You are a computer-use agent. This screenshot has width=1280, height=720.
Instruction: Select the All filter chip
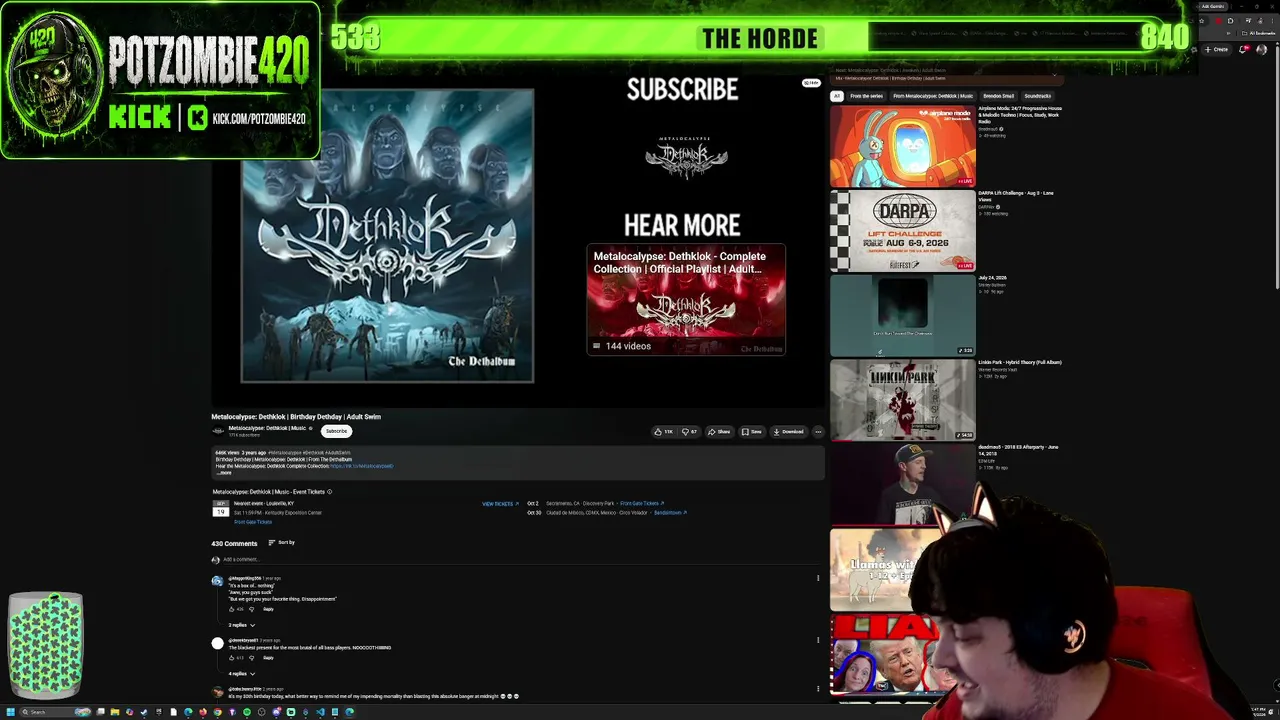point(837,96)
